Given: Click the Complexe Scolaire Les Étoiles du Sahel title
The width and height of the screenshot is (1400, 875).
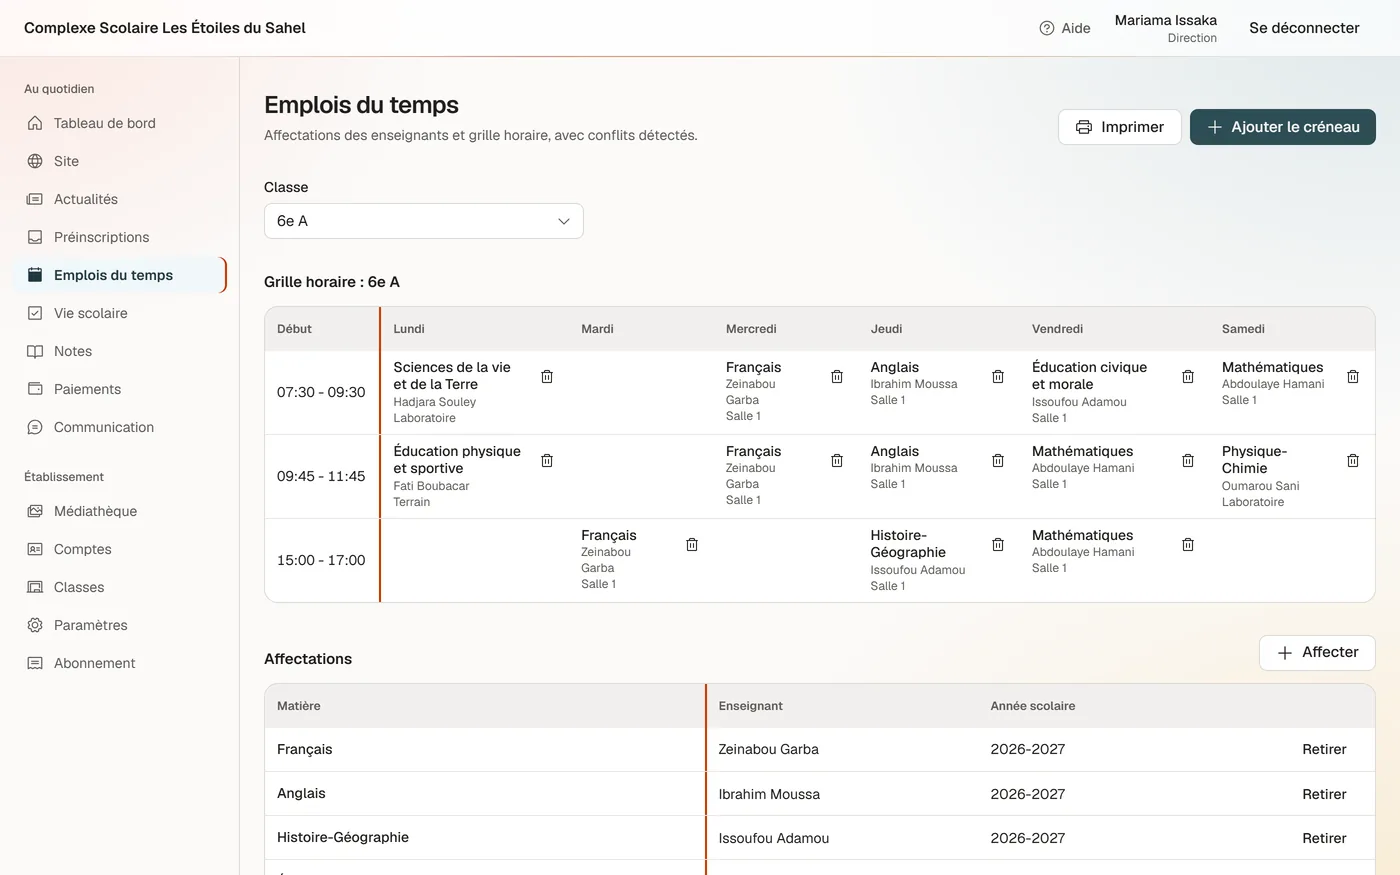Looking at the screenshot, I should [x=165, y=28].
